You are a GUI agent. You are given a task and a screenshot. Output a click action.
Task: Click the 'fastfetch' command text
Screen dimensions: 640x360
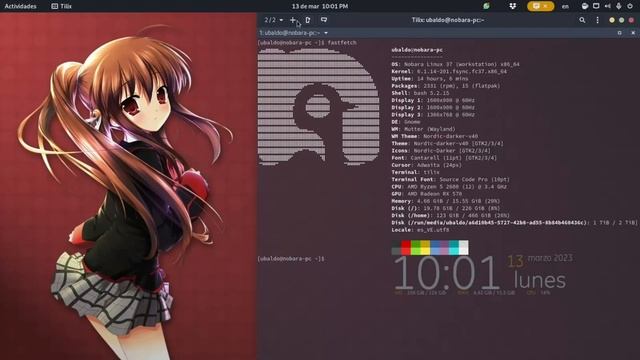click(342, 42)
